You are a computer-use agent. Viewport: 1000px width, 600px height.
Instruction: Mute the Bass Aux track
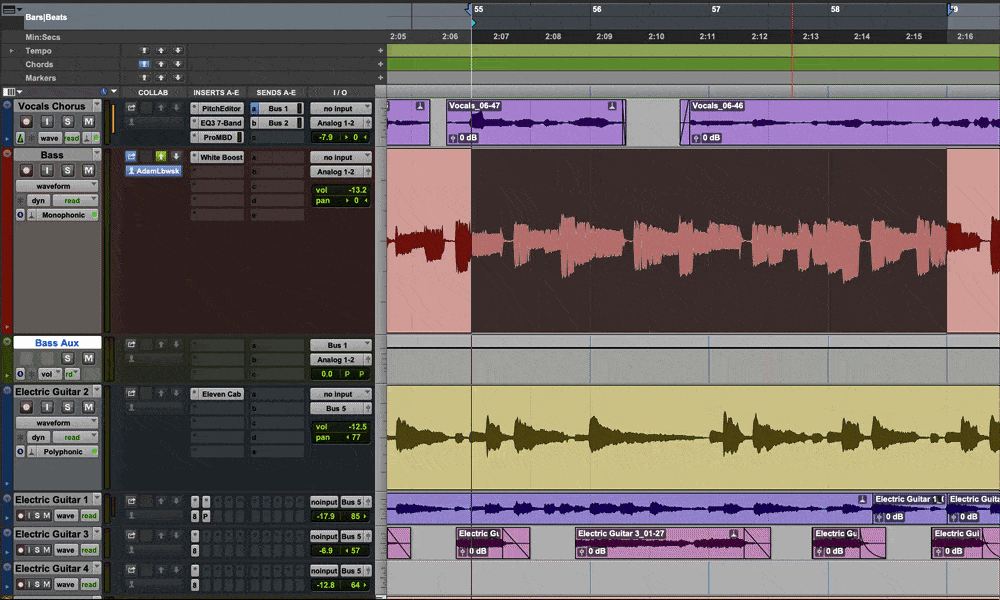click(88, 358)
